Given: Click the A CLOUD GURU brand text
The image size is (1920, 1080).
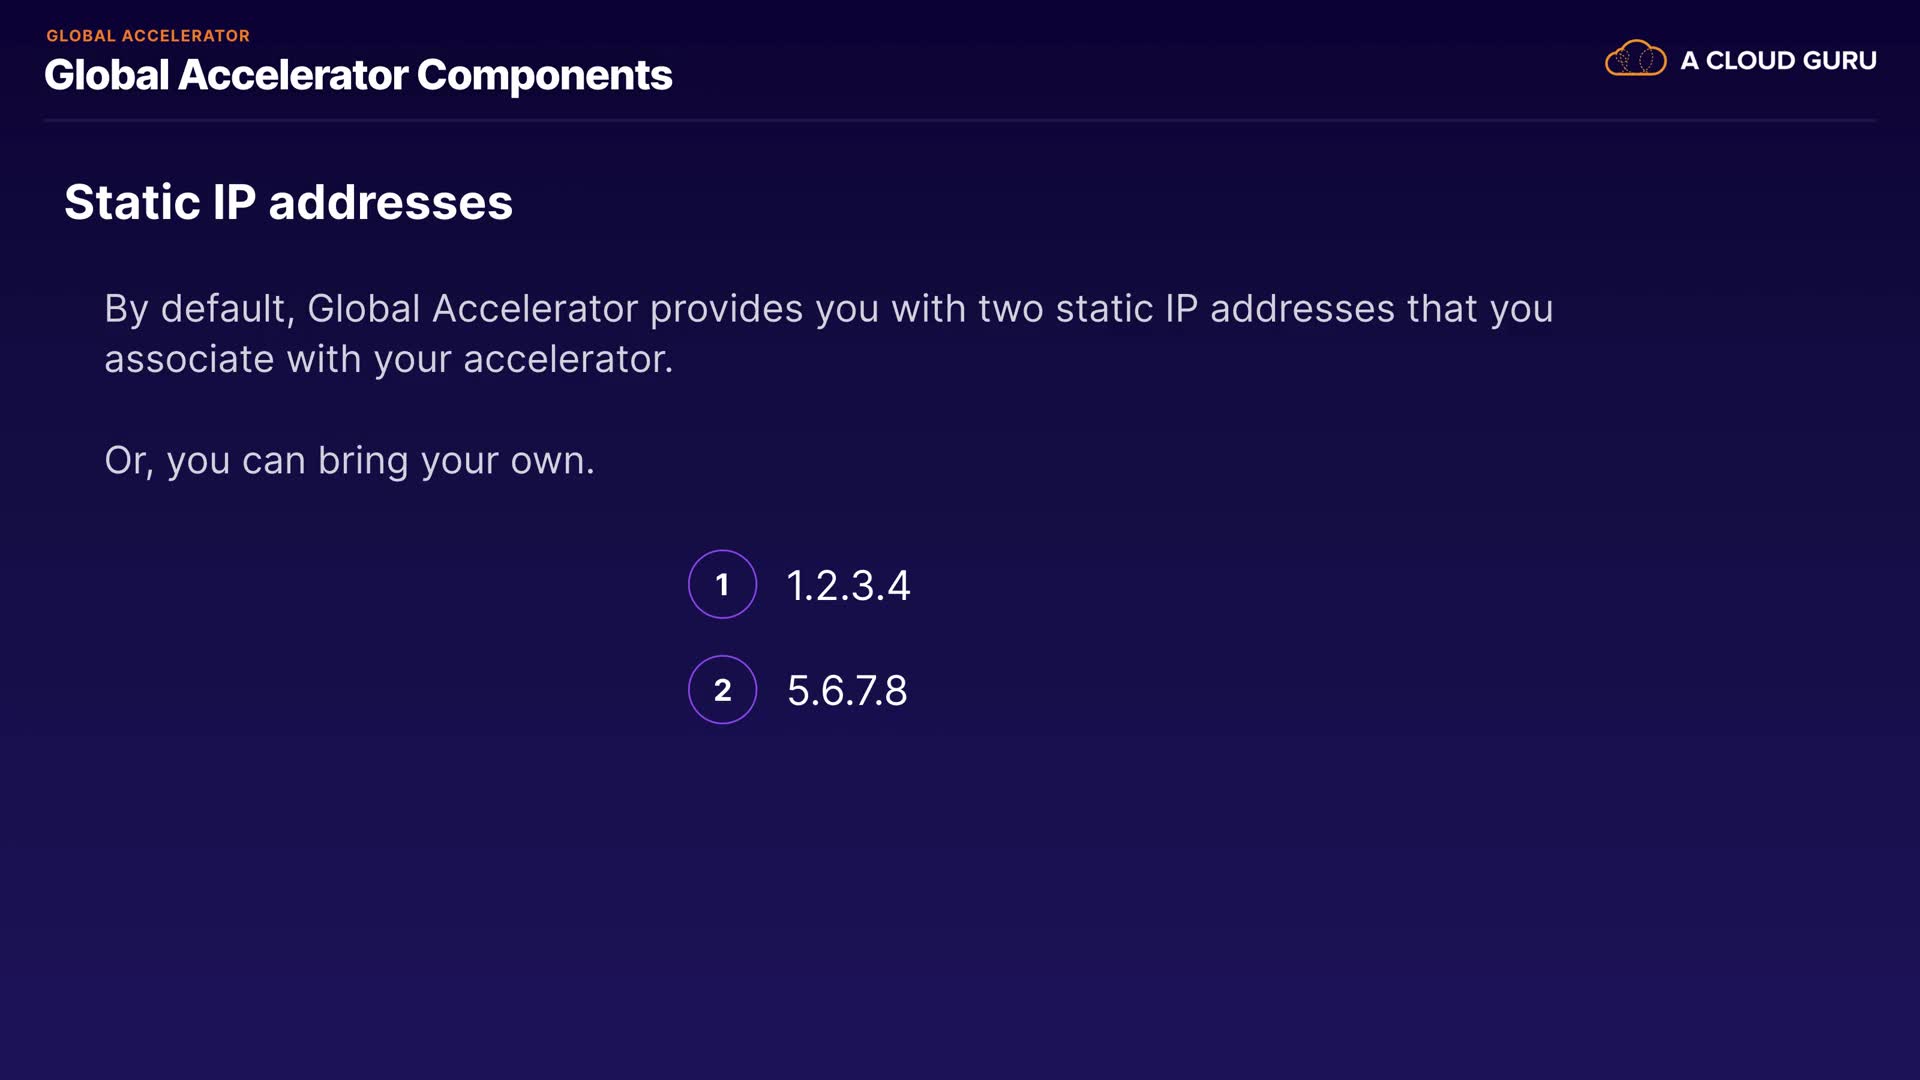Looking at the screenshot, I should pos(1778,61).
